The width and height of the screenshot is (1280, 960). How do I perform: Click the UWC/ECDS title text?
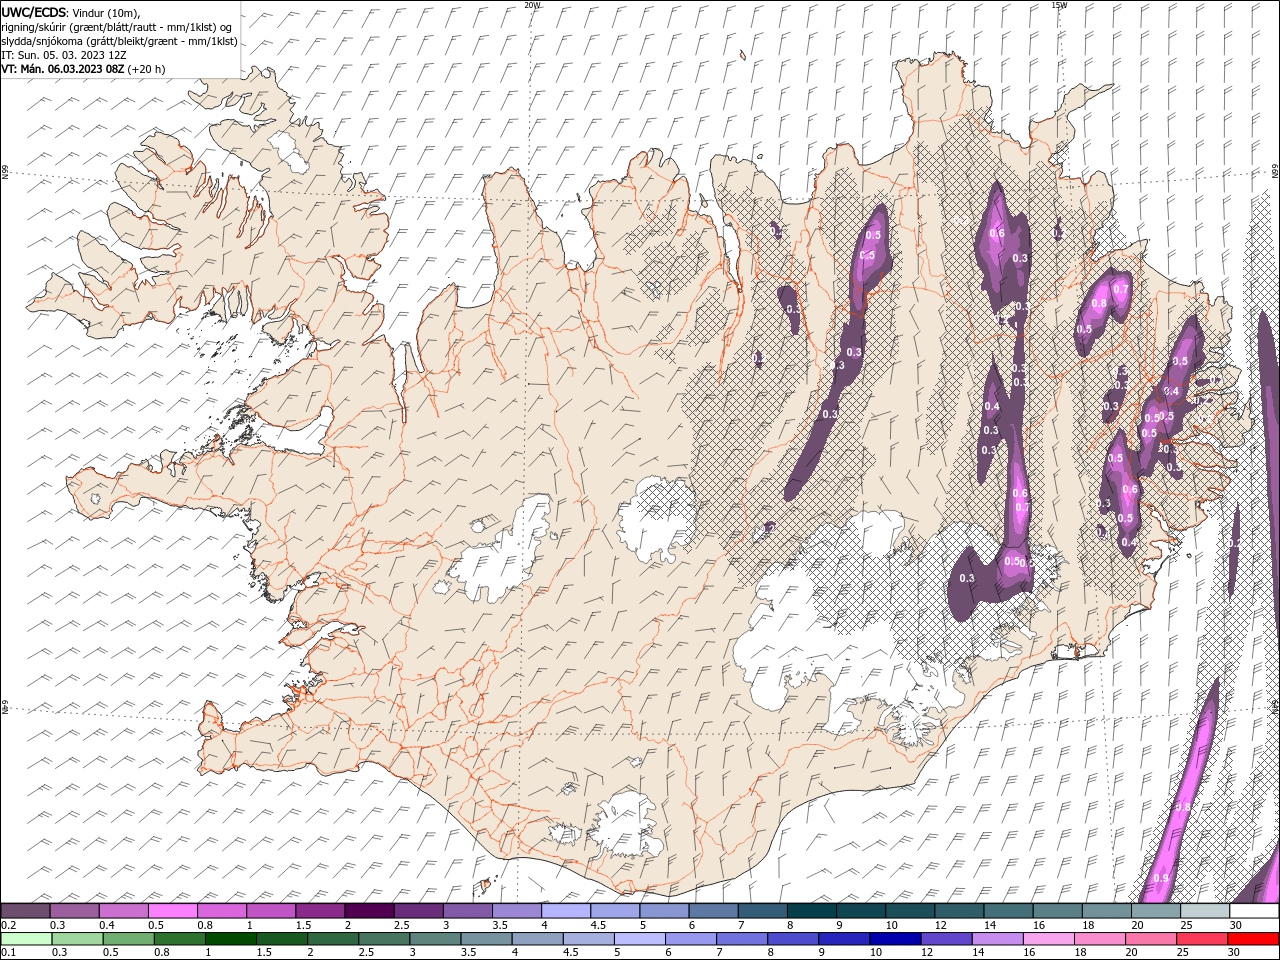point(32,12)
